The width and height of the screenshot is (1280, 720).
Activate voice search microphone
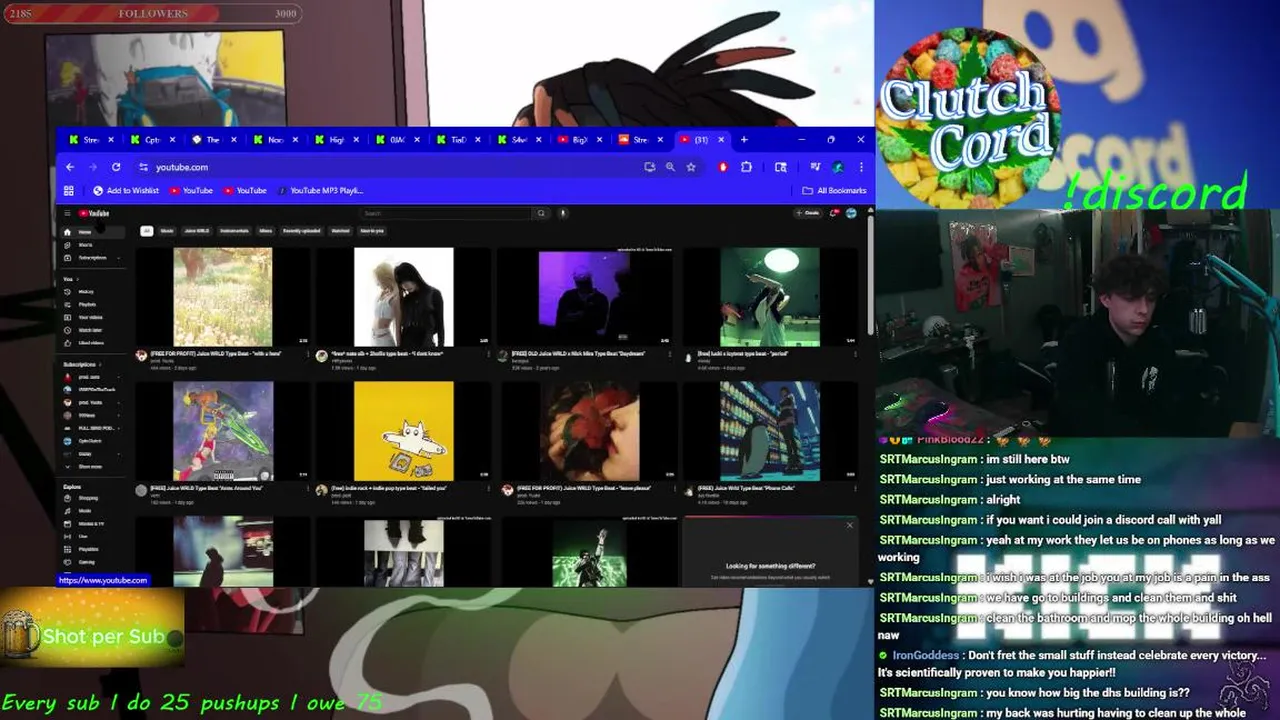(563, 213)
